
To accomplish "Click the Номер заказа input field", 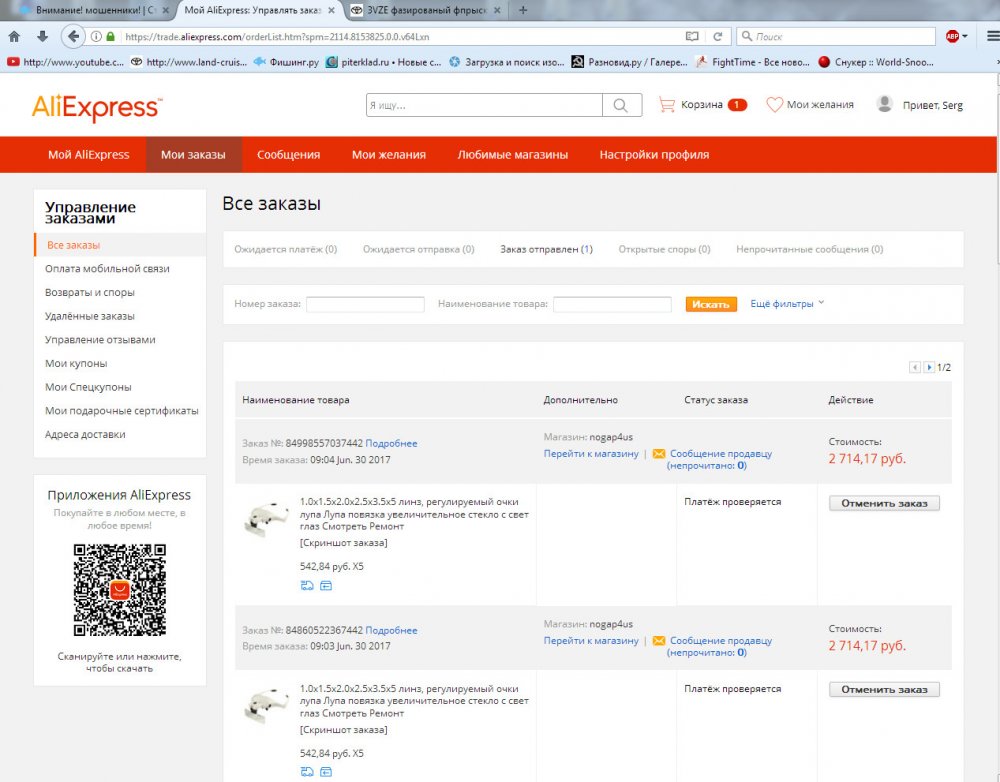I will point(365,304).
